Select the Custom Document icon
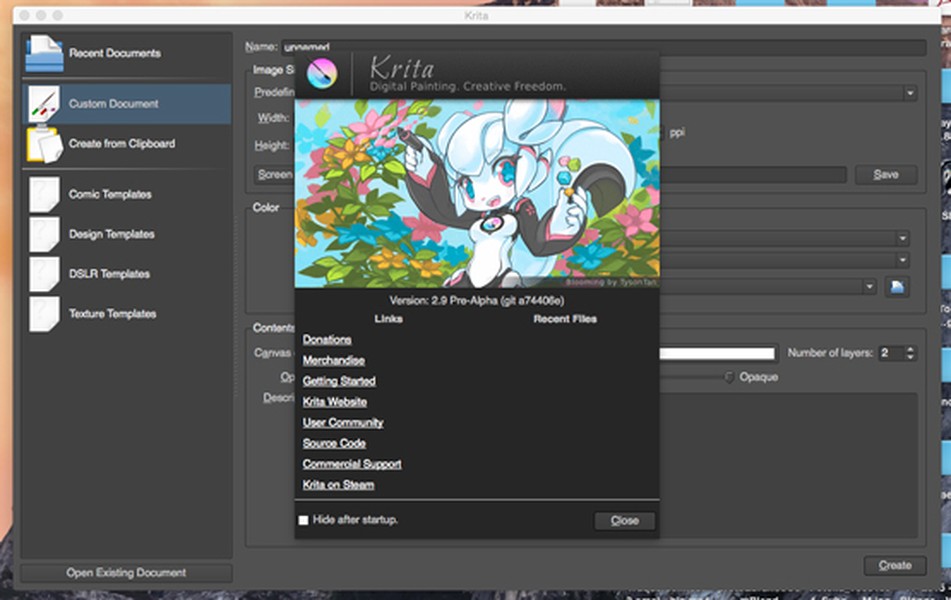 tap(43, 104)
